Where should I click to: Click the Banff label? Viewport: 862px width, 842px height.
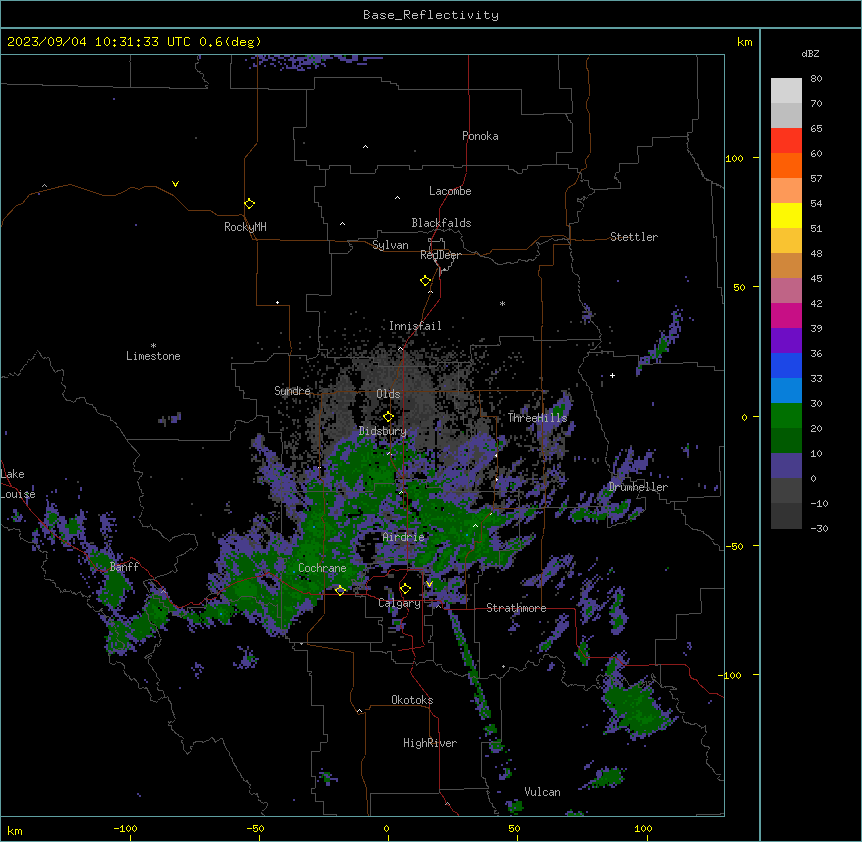(124, 567)
